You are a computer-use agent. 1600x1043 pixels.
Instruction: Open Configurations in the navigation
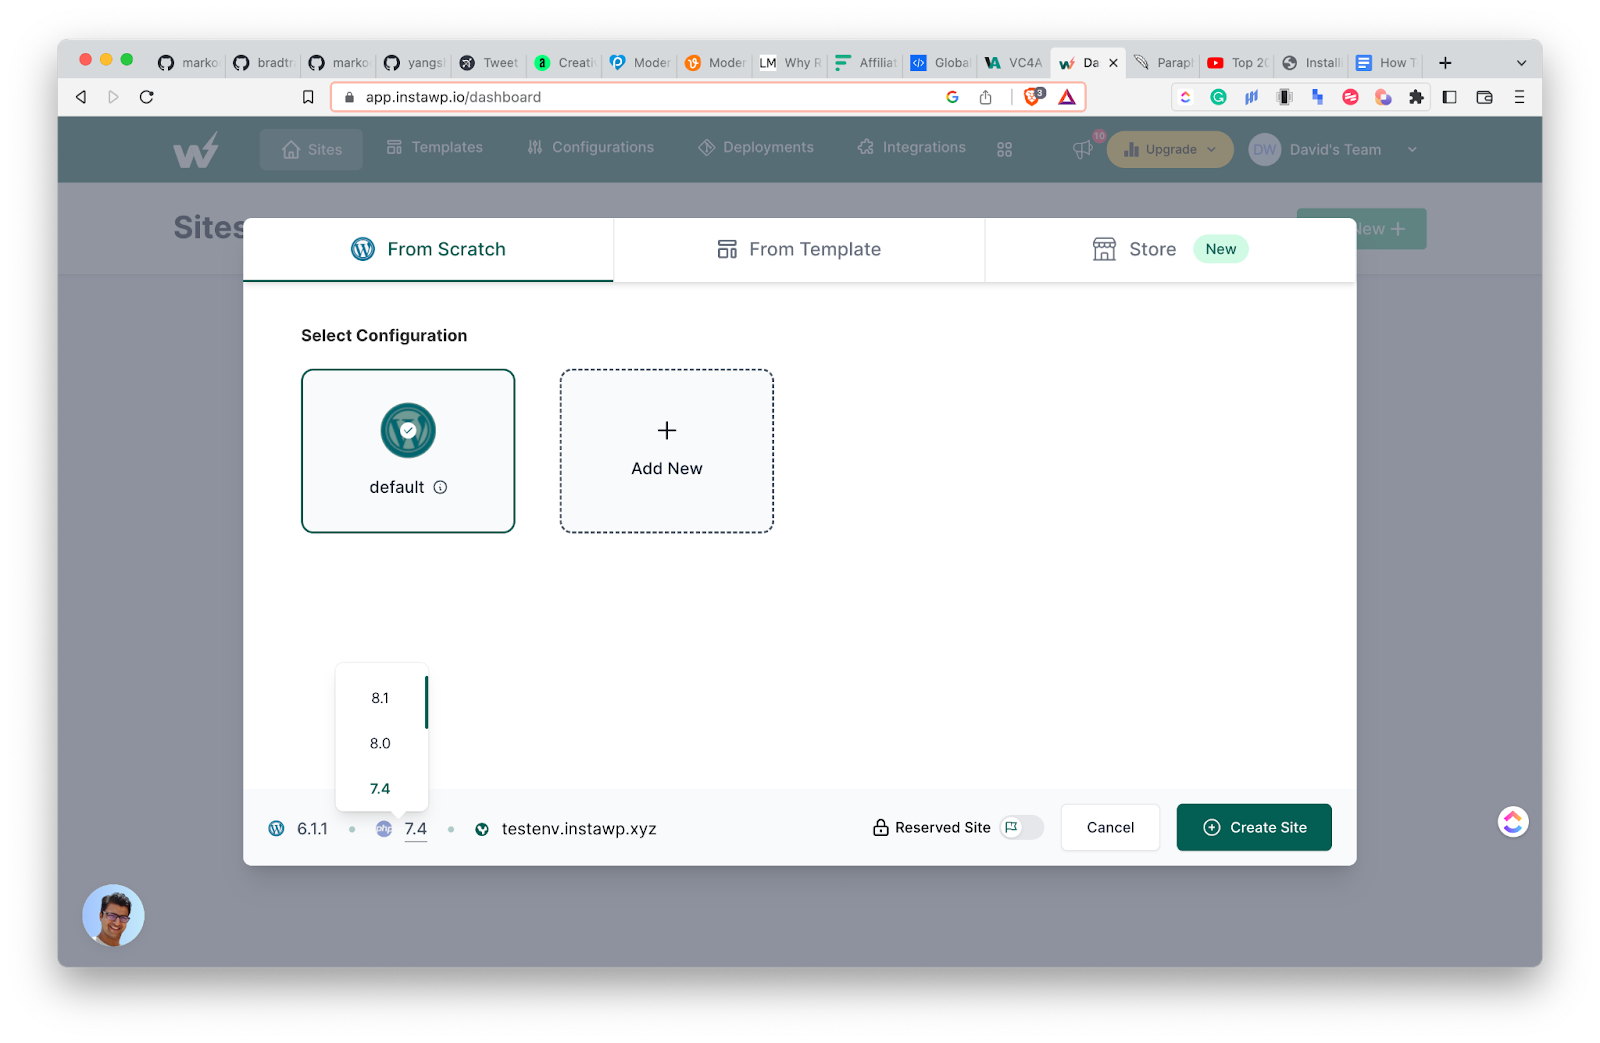click(x=591, y=147)
